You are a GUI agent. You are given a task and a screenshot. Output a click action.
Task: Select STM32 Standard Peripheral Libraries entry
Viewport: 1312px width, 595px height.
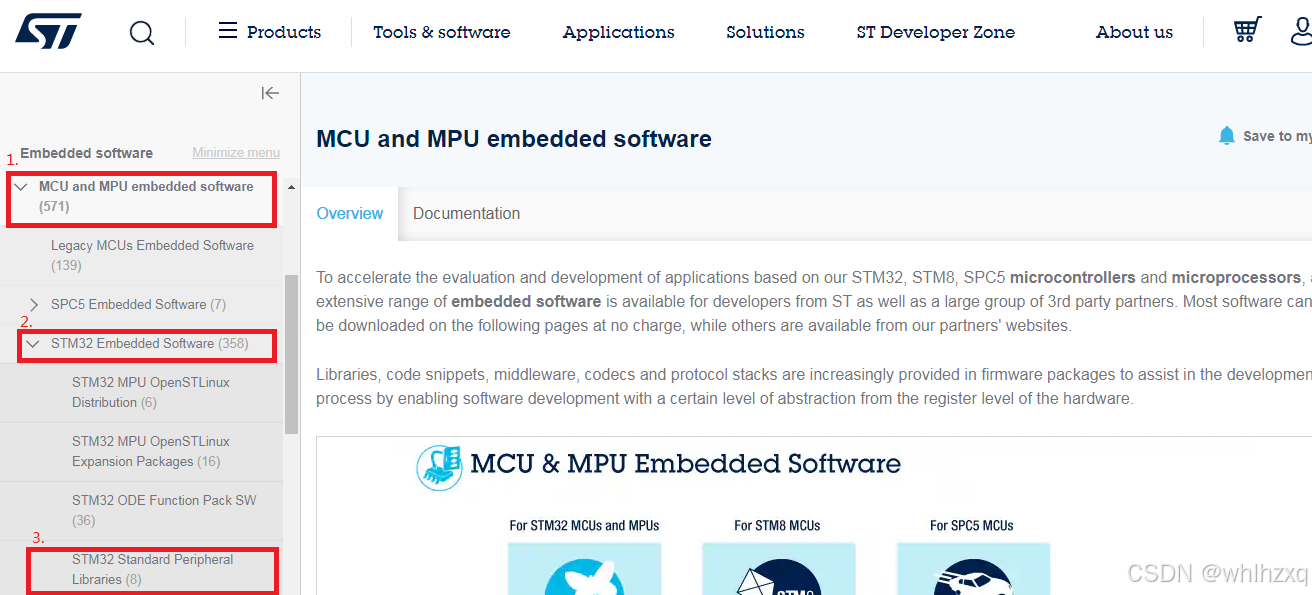[x=152, y=569]
